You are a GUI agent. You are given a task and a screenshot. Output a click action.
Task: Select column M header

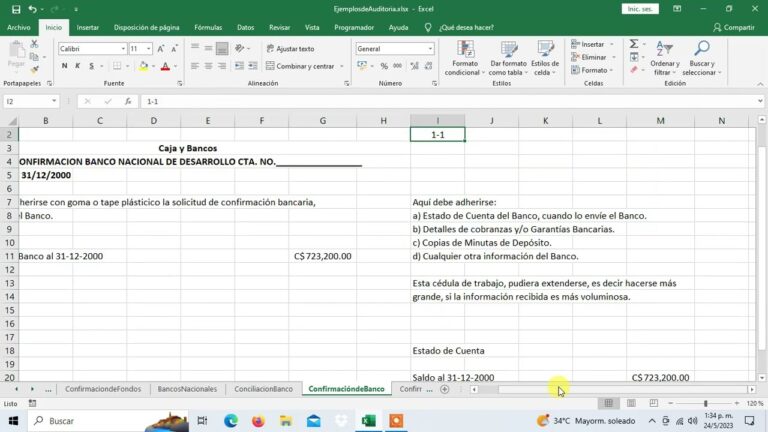[660, 120]
